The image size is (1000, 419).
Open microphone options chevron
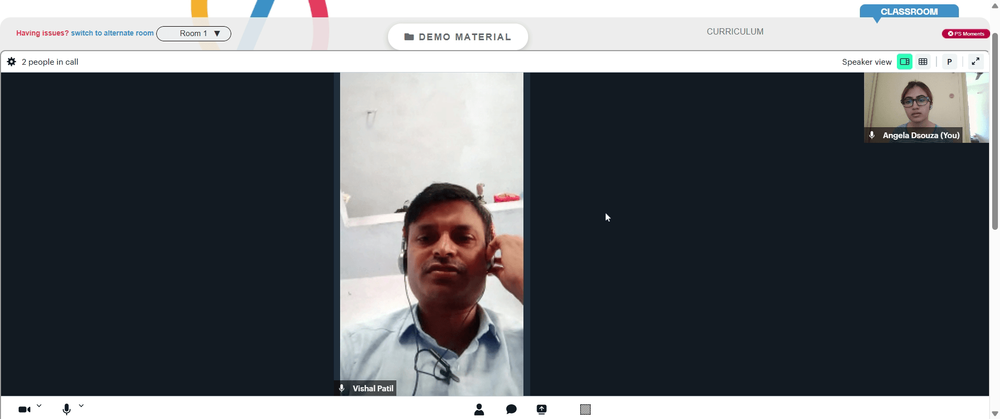81,406
